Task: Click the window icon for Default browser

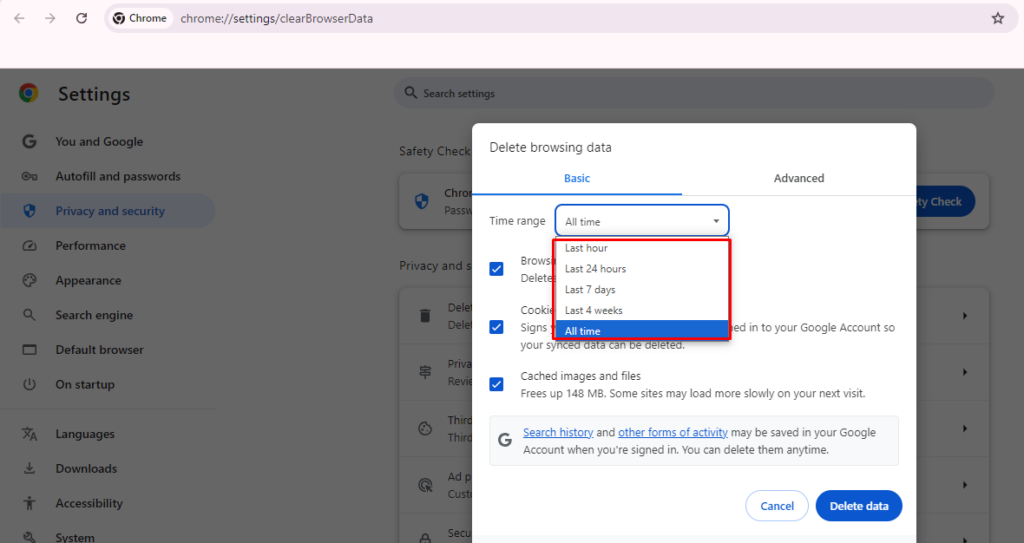Action: pos(29,350)
